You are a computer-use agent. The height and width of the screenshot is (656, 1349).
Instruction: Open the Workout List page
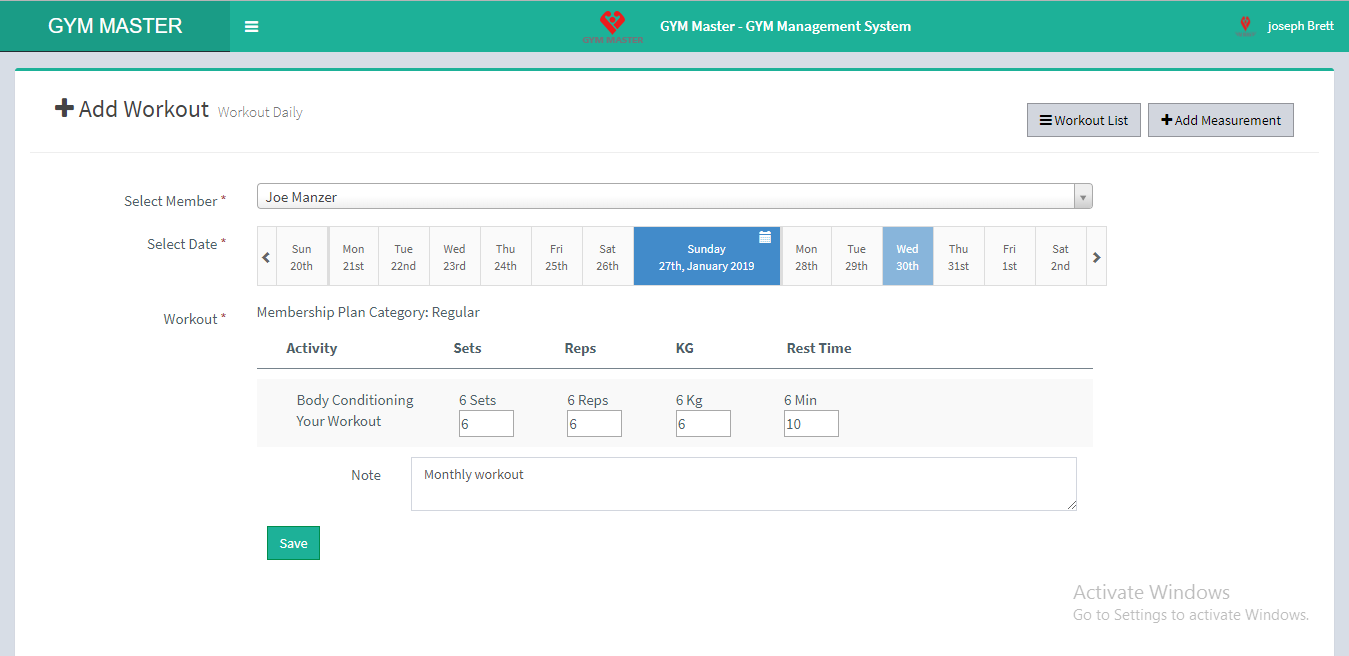pyautogui.click(x=1083, y=120)
